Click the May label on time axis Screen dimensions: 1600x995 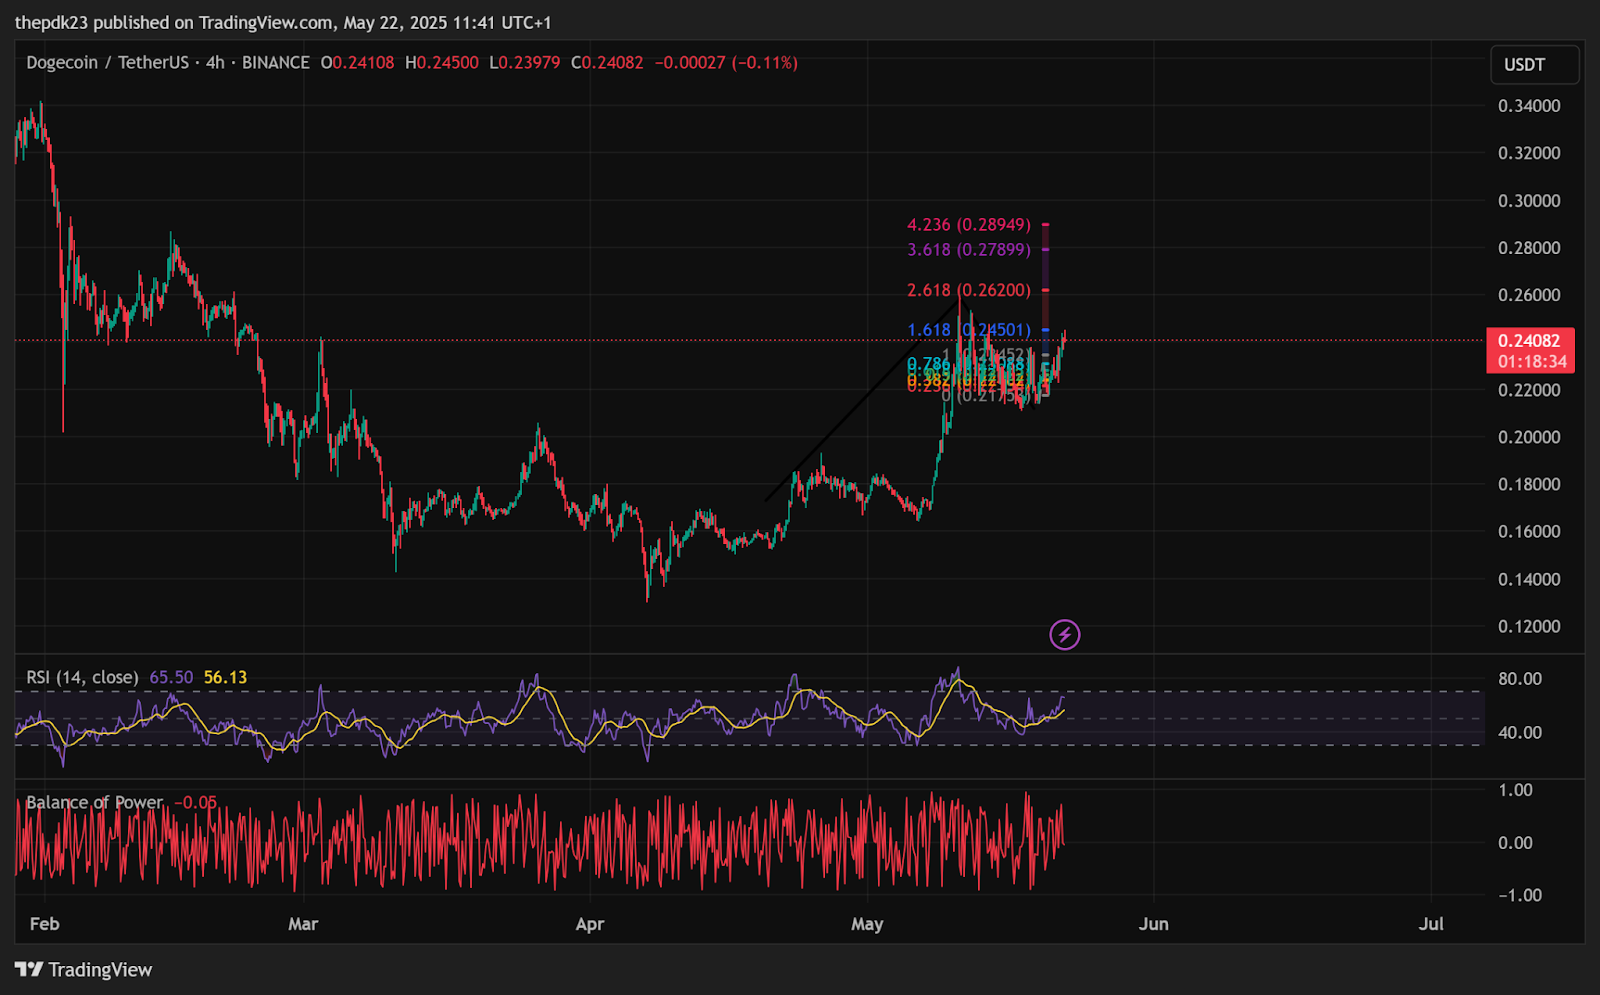(867, 923)
